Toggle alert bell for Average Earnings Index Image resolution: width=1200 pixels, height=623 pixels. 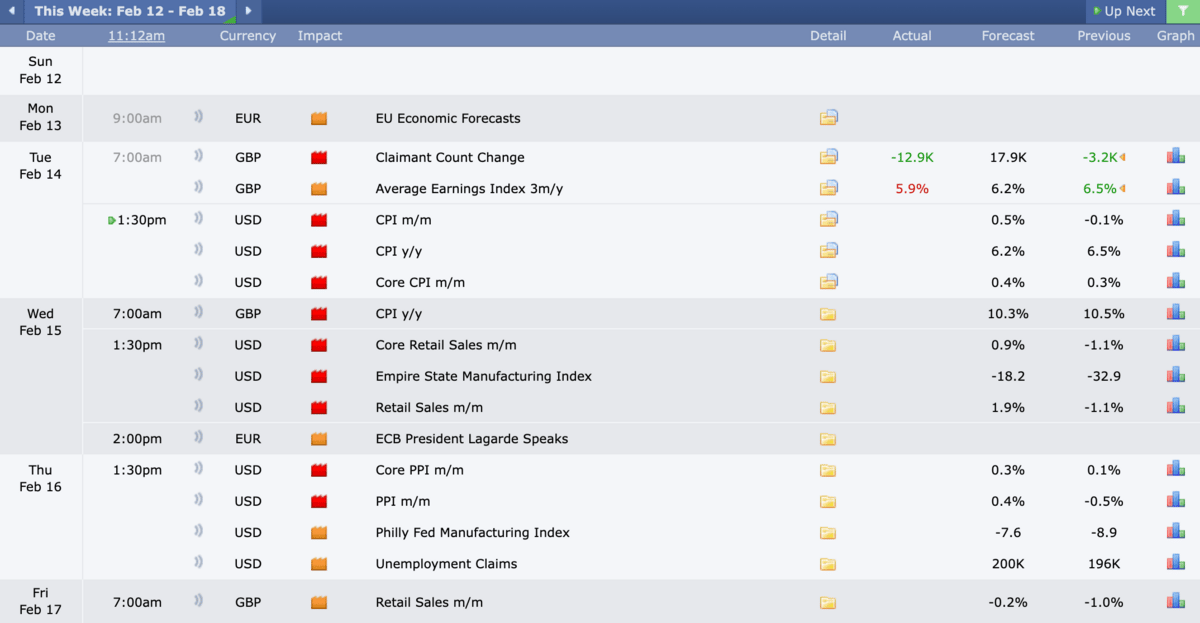198,187
